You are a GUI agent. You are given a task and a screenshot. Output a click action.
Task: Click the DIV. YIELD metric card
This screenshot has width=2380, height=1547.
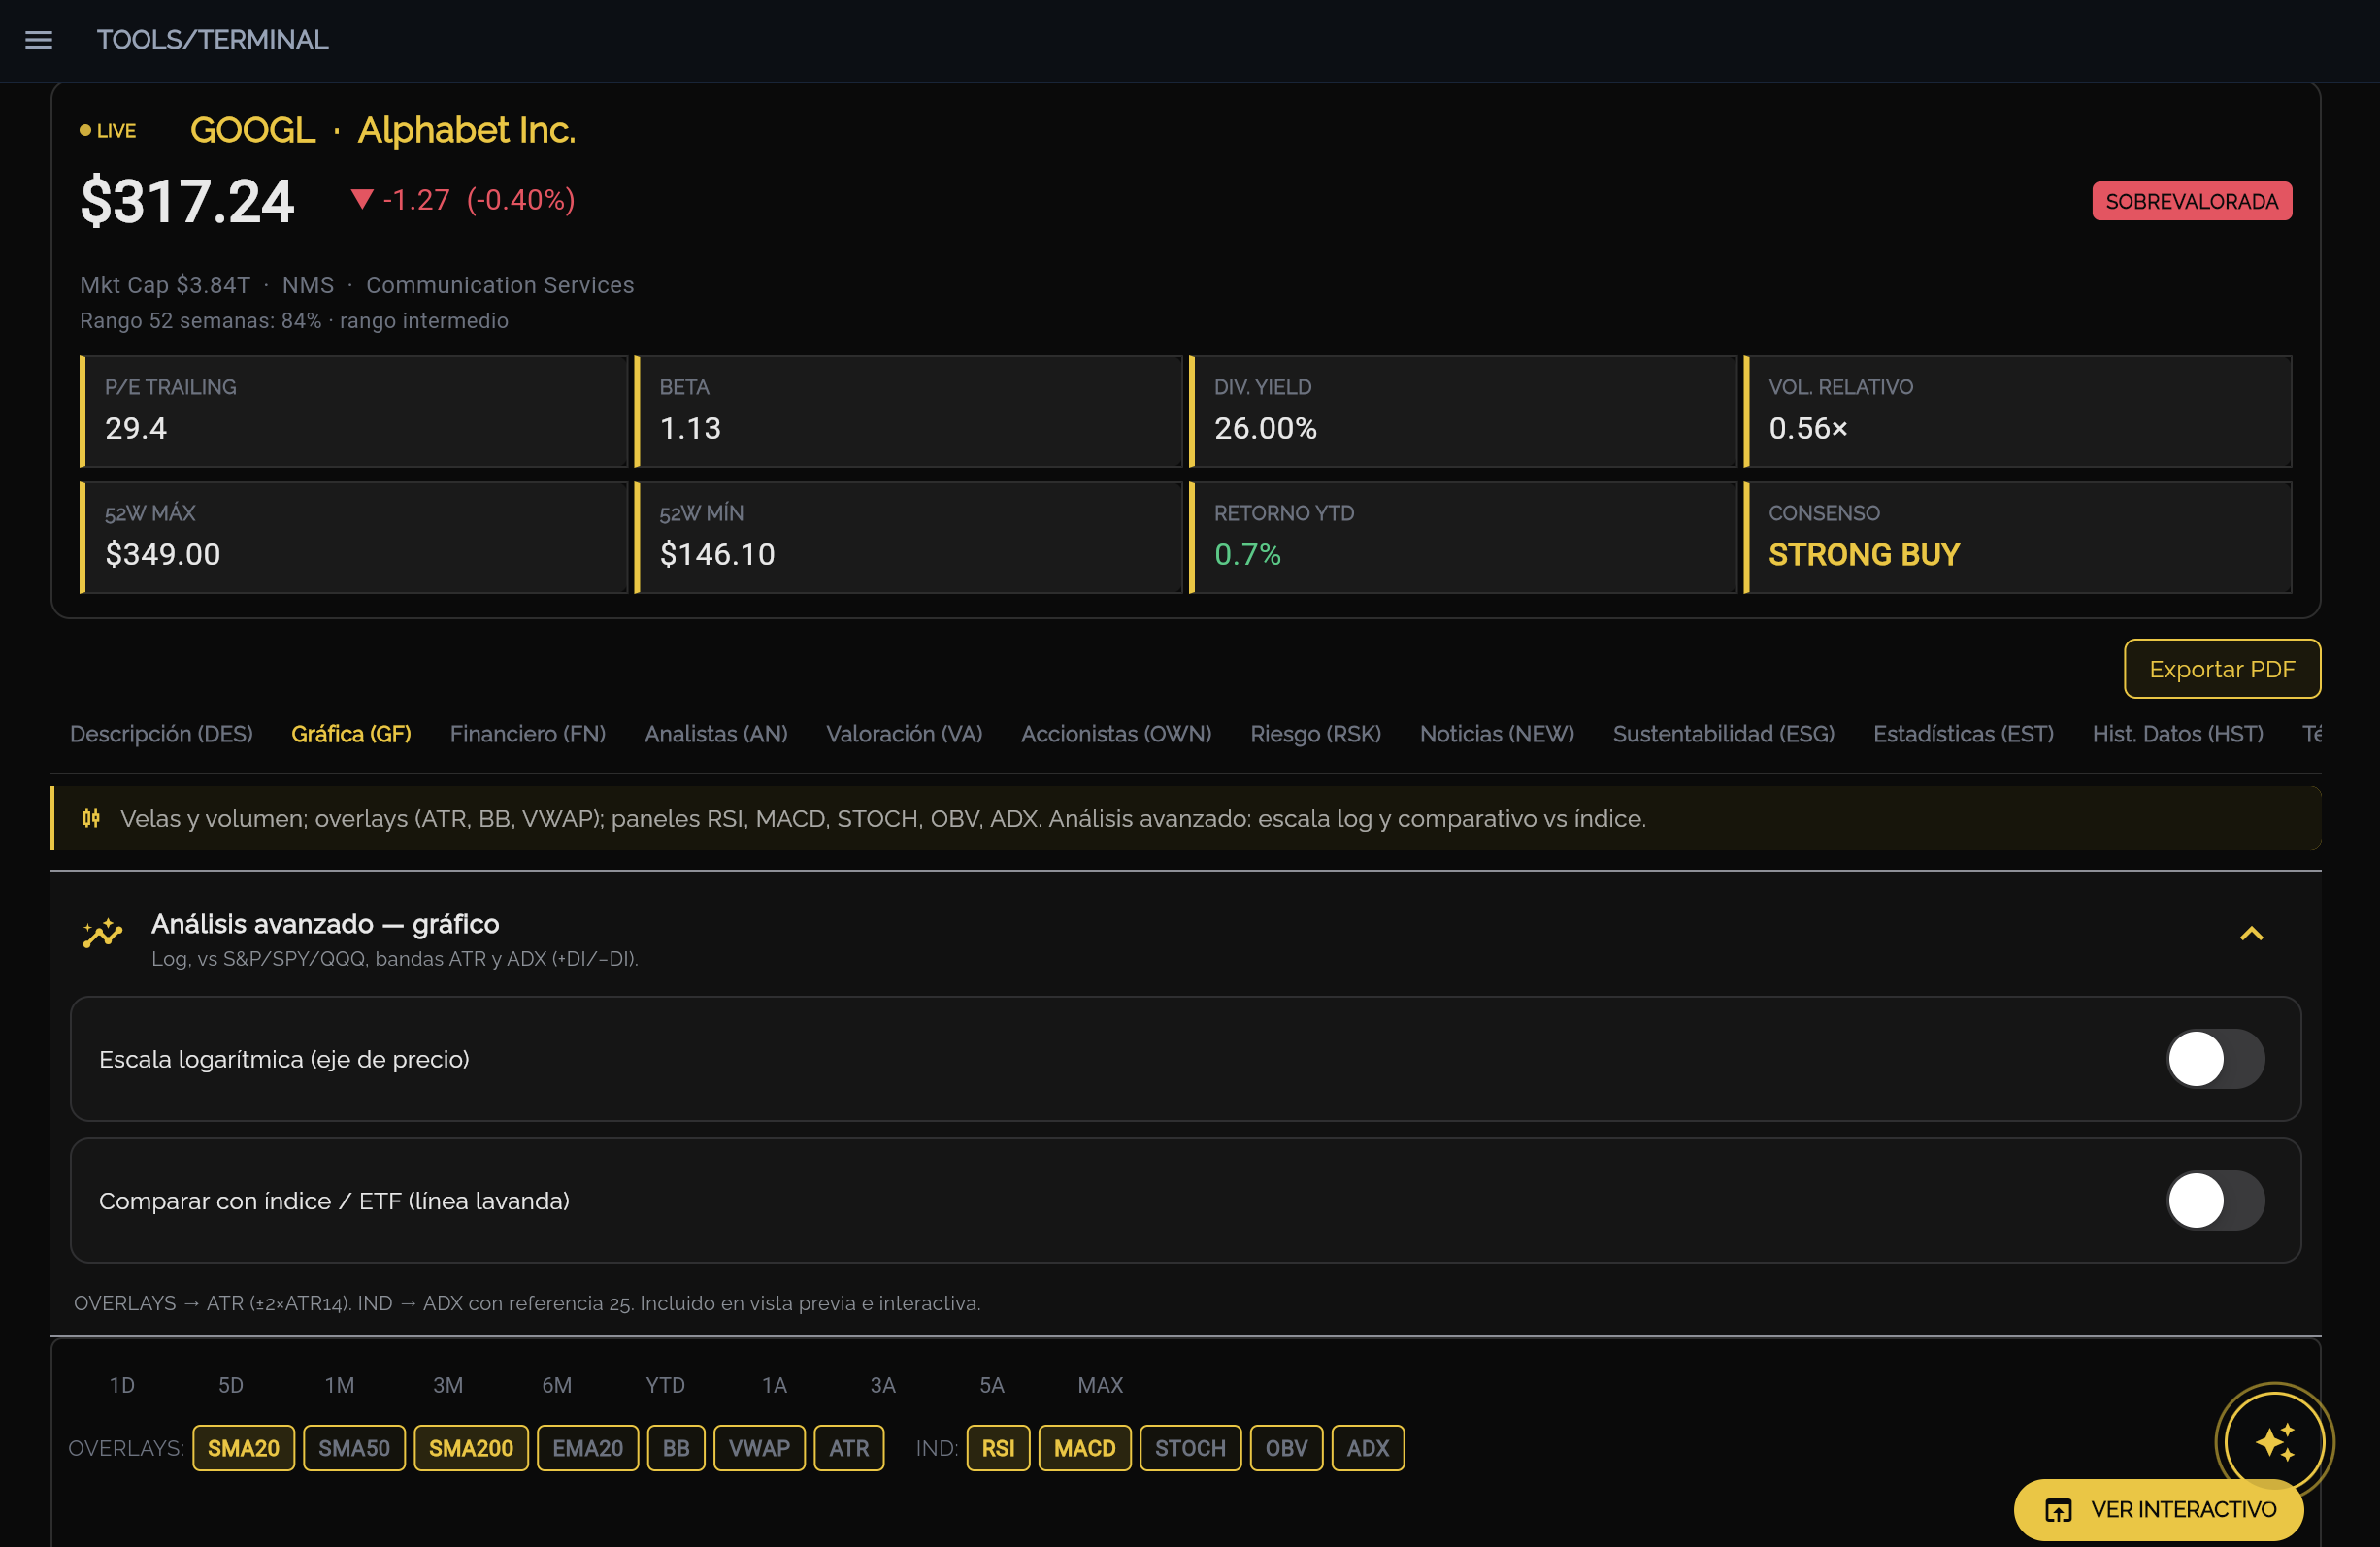(x=1463, y=411)
